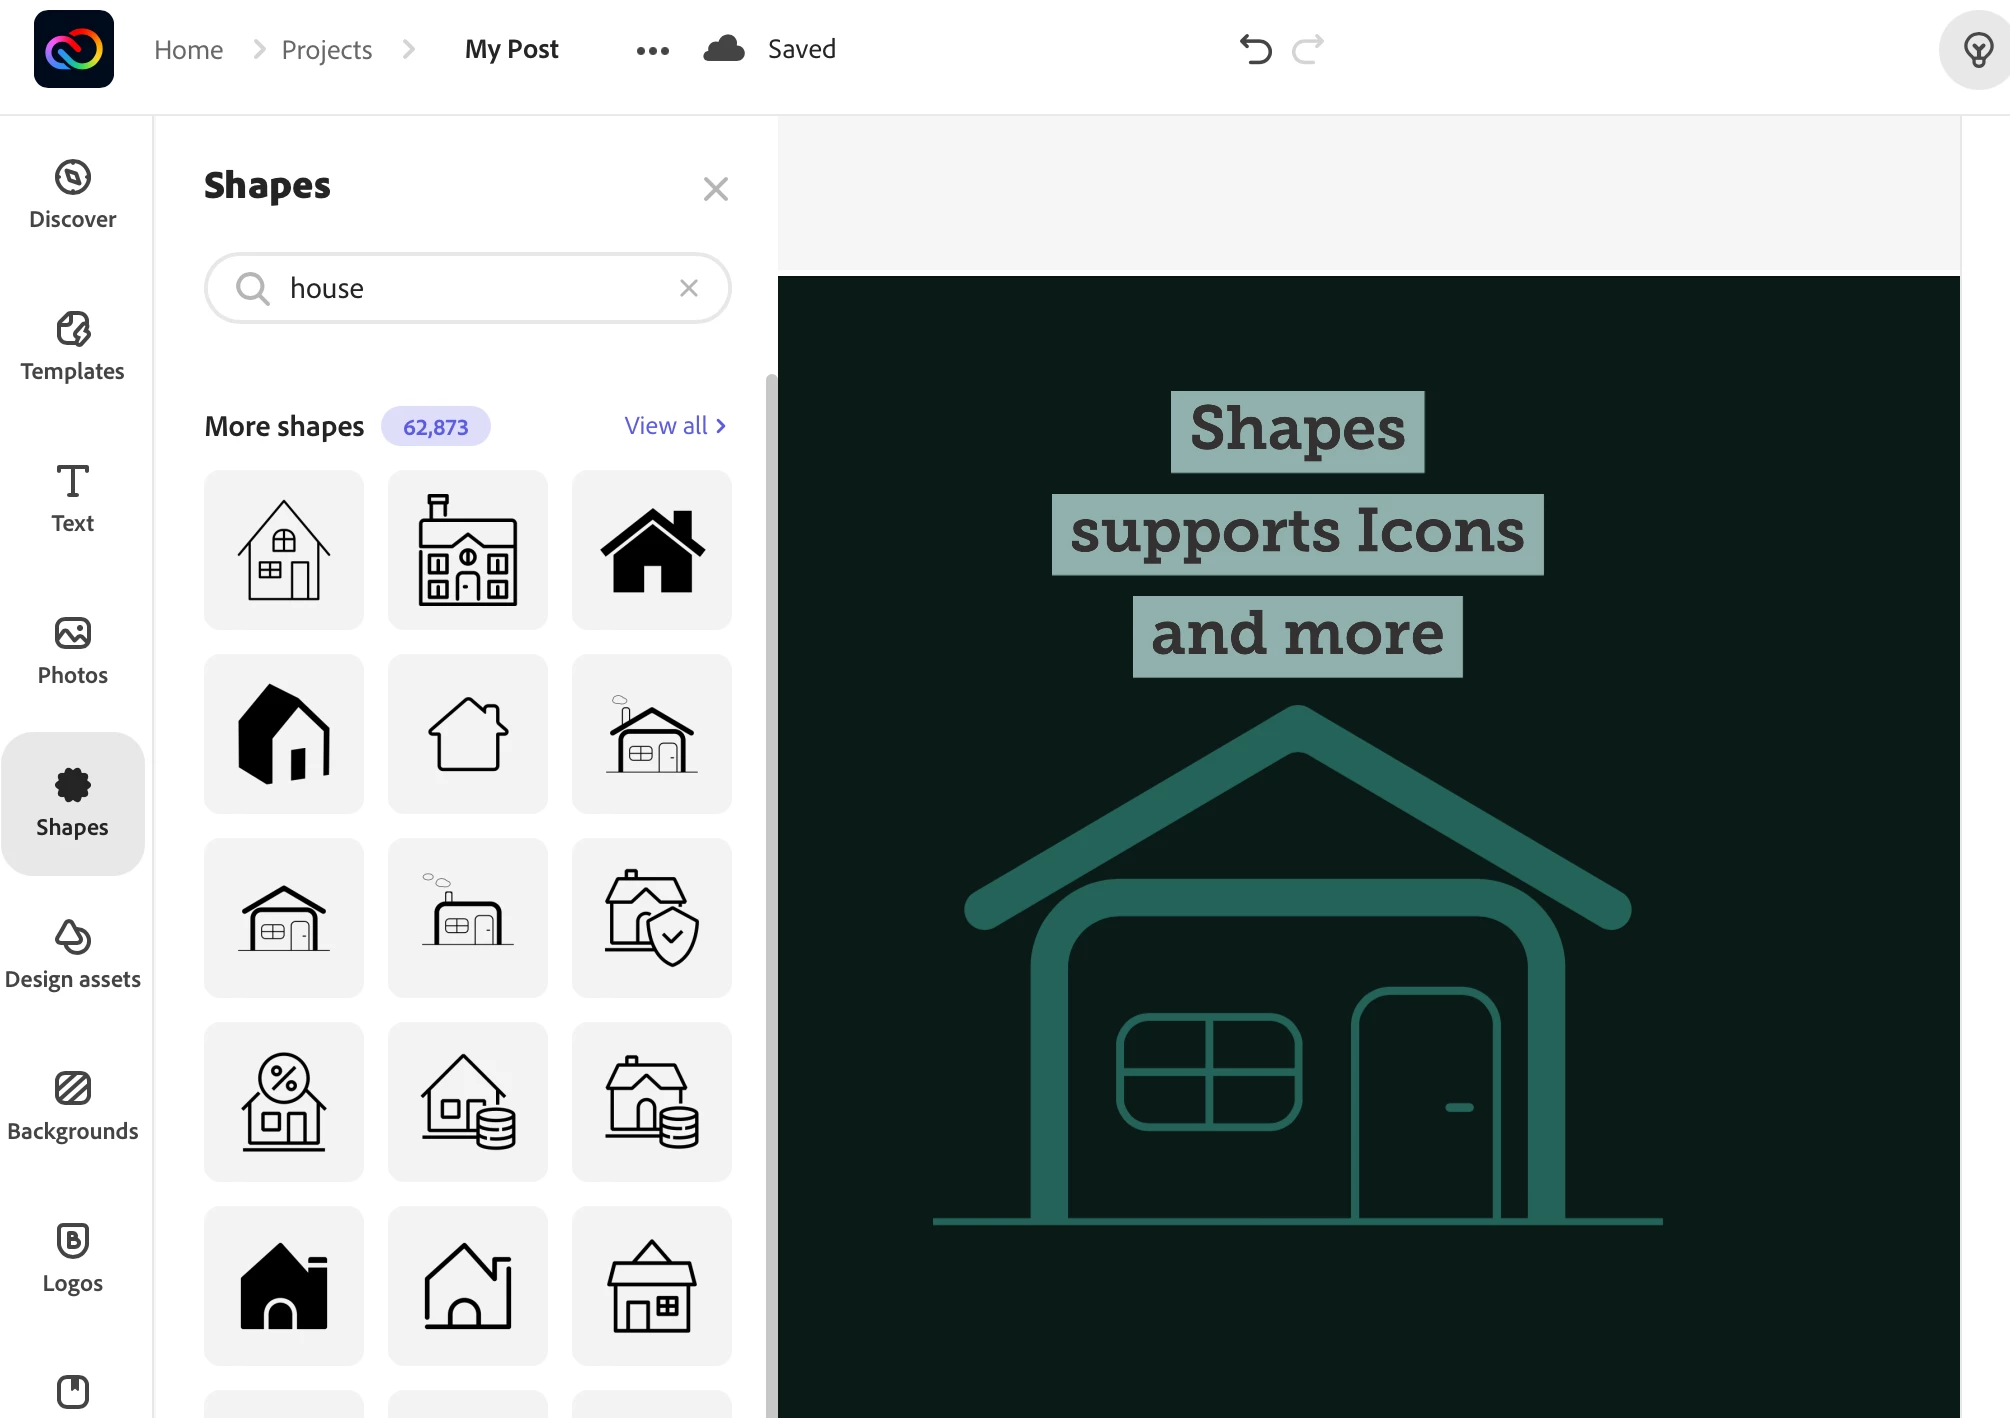
Task: Open the Logos panel
Action: [72, 1259]
